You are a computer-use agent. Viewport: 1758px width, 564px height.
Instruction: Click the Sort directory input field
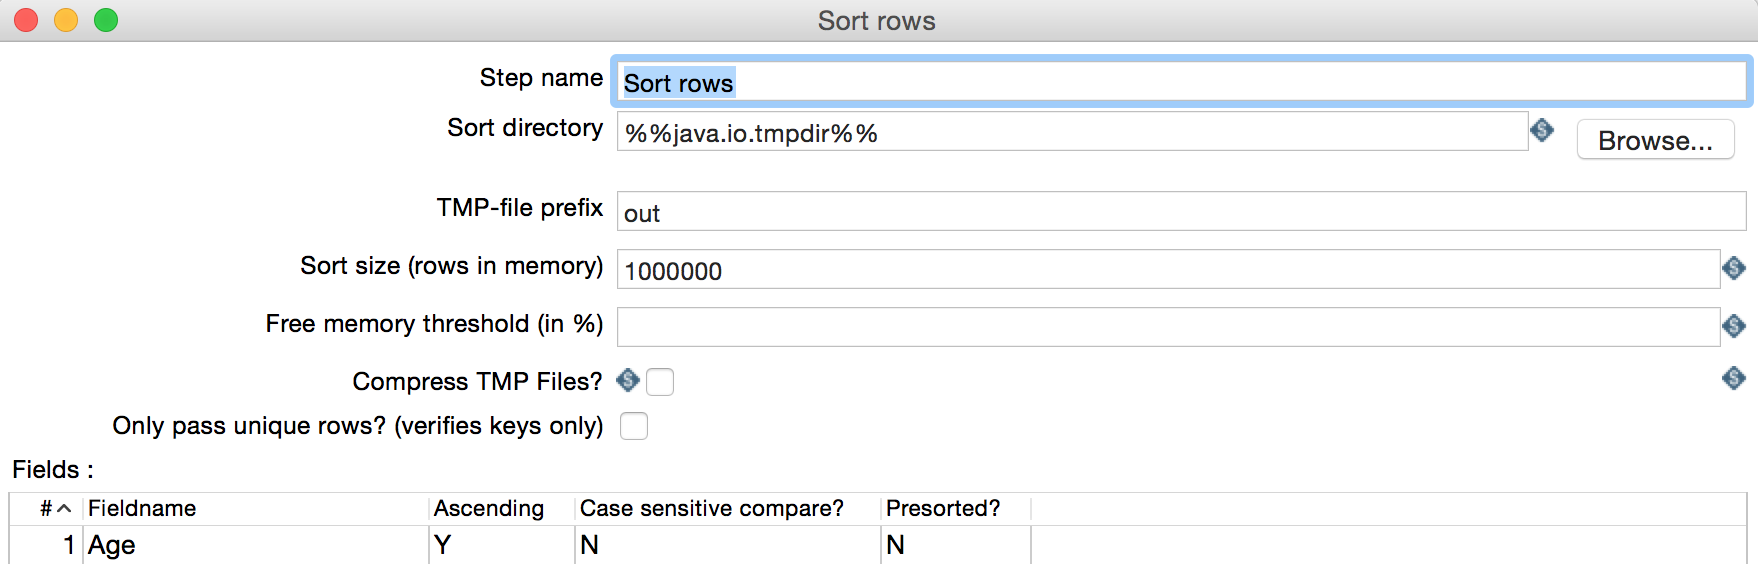1070,132
